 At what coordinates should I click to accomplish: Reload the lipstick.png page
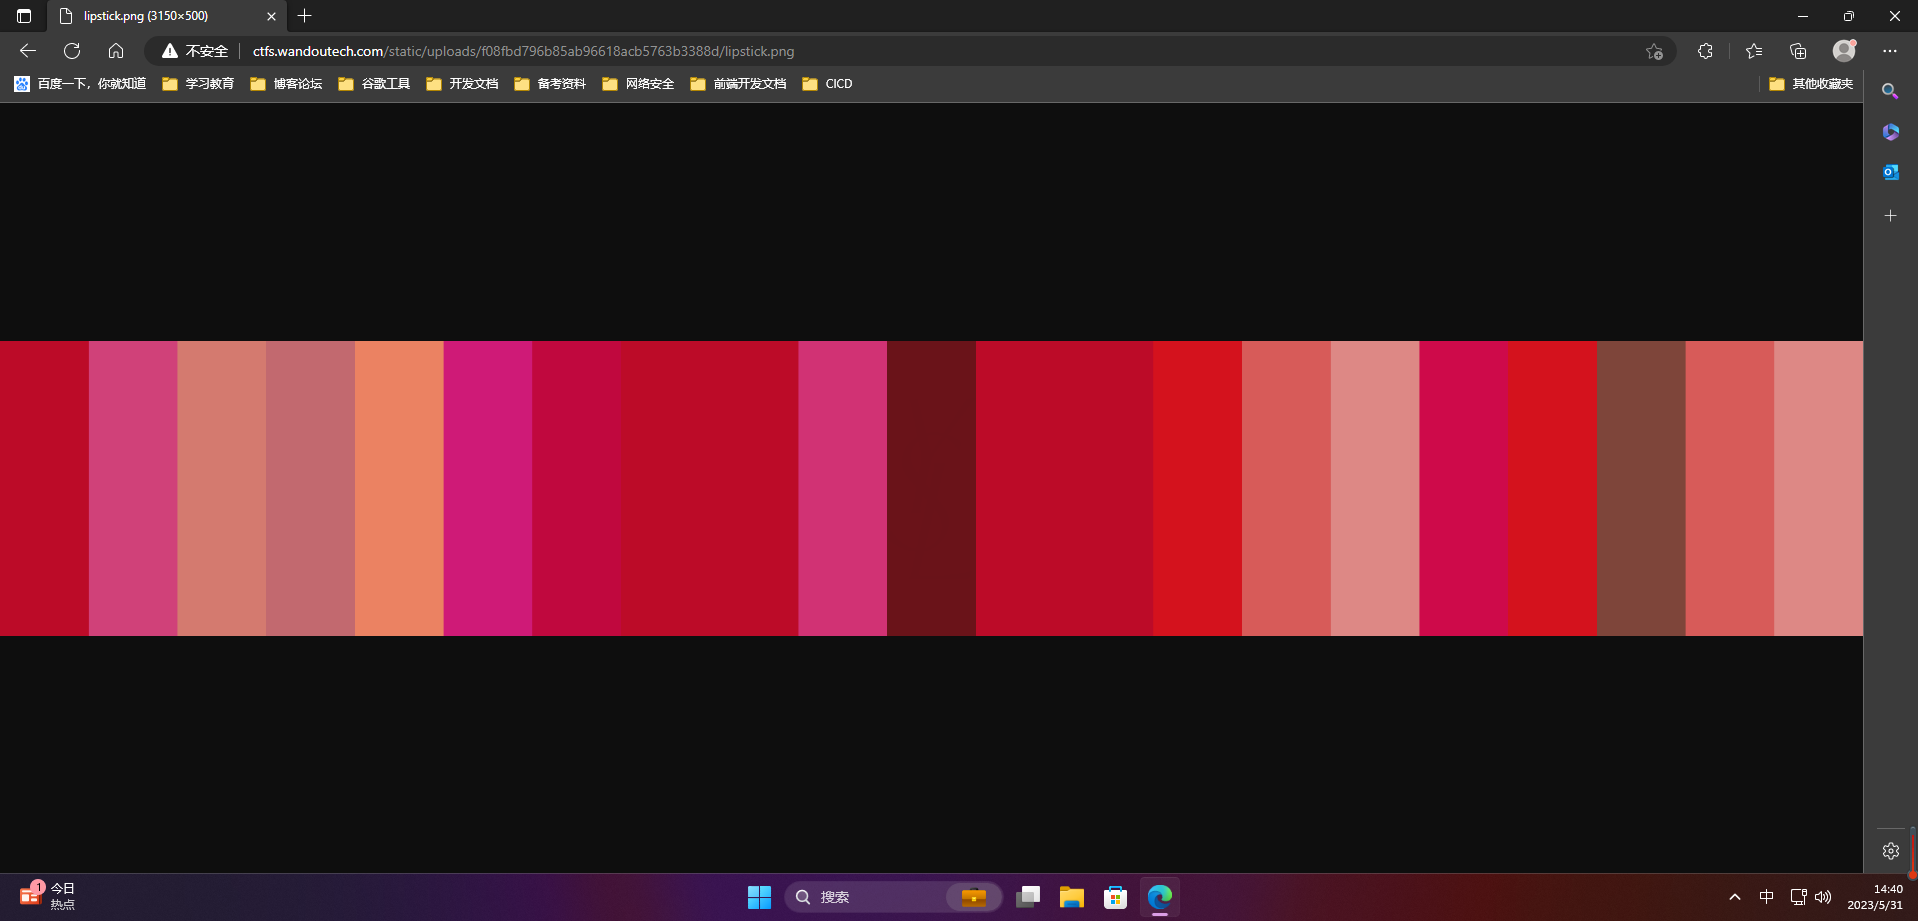[x=72, y=51]
